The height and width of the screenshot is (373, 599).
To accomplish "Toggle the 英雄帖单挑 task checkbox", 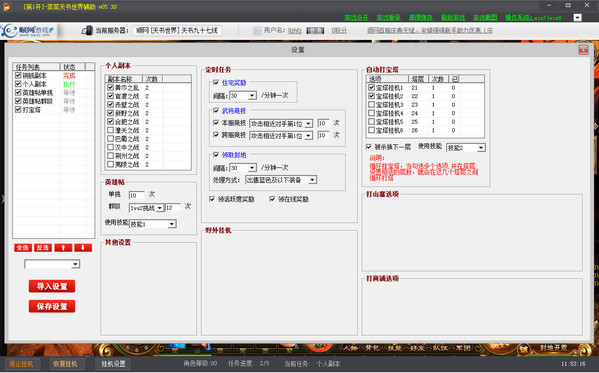I will pyautogui.click(x=18, y=92).
